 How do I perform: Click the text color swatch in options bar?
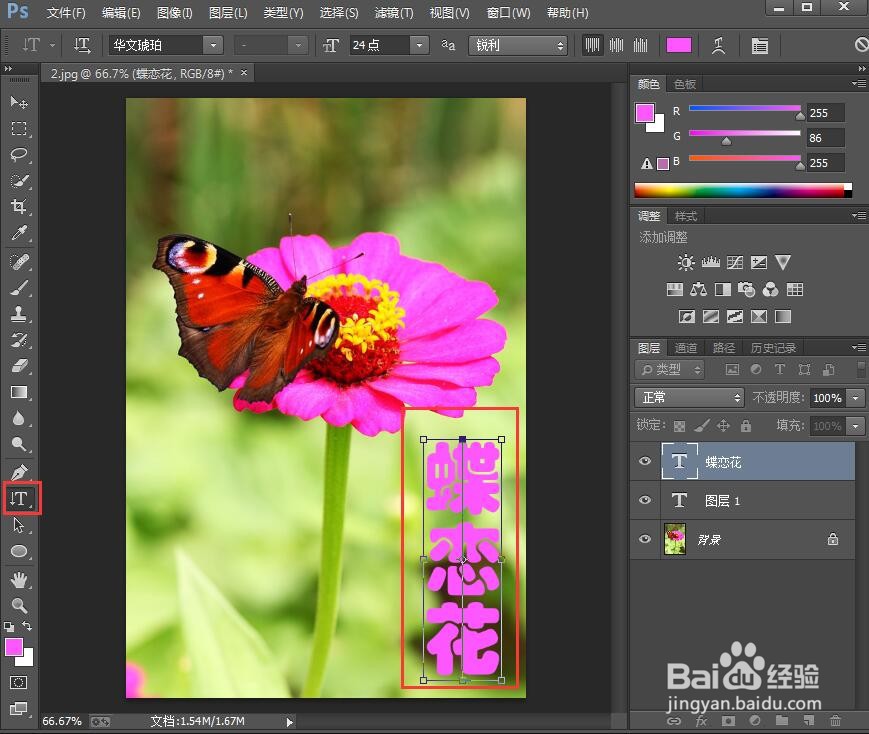pos(679,45)
